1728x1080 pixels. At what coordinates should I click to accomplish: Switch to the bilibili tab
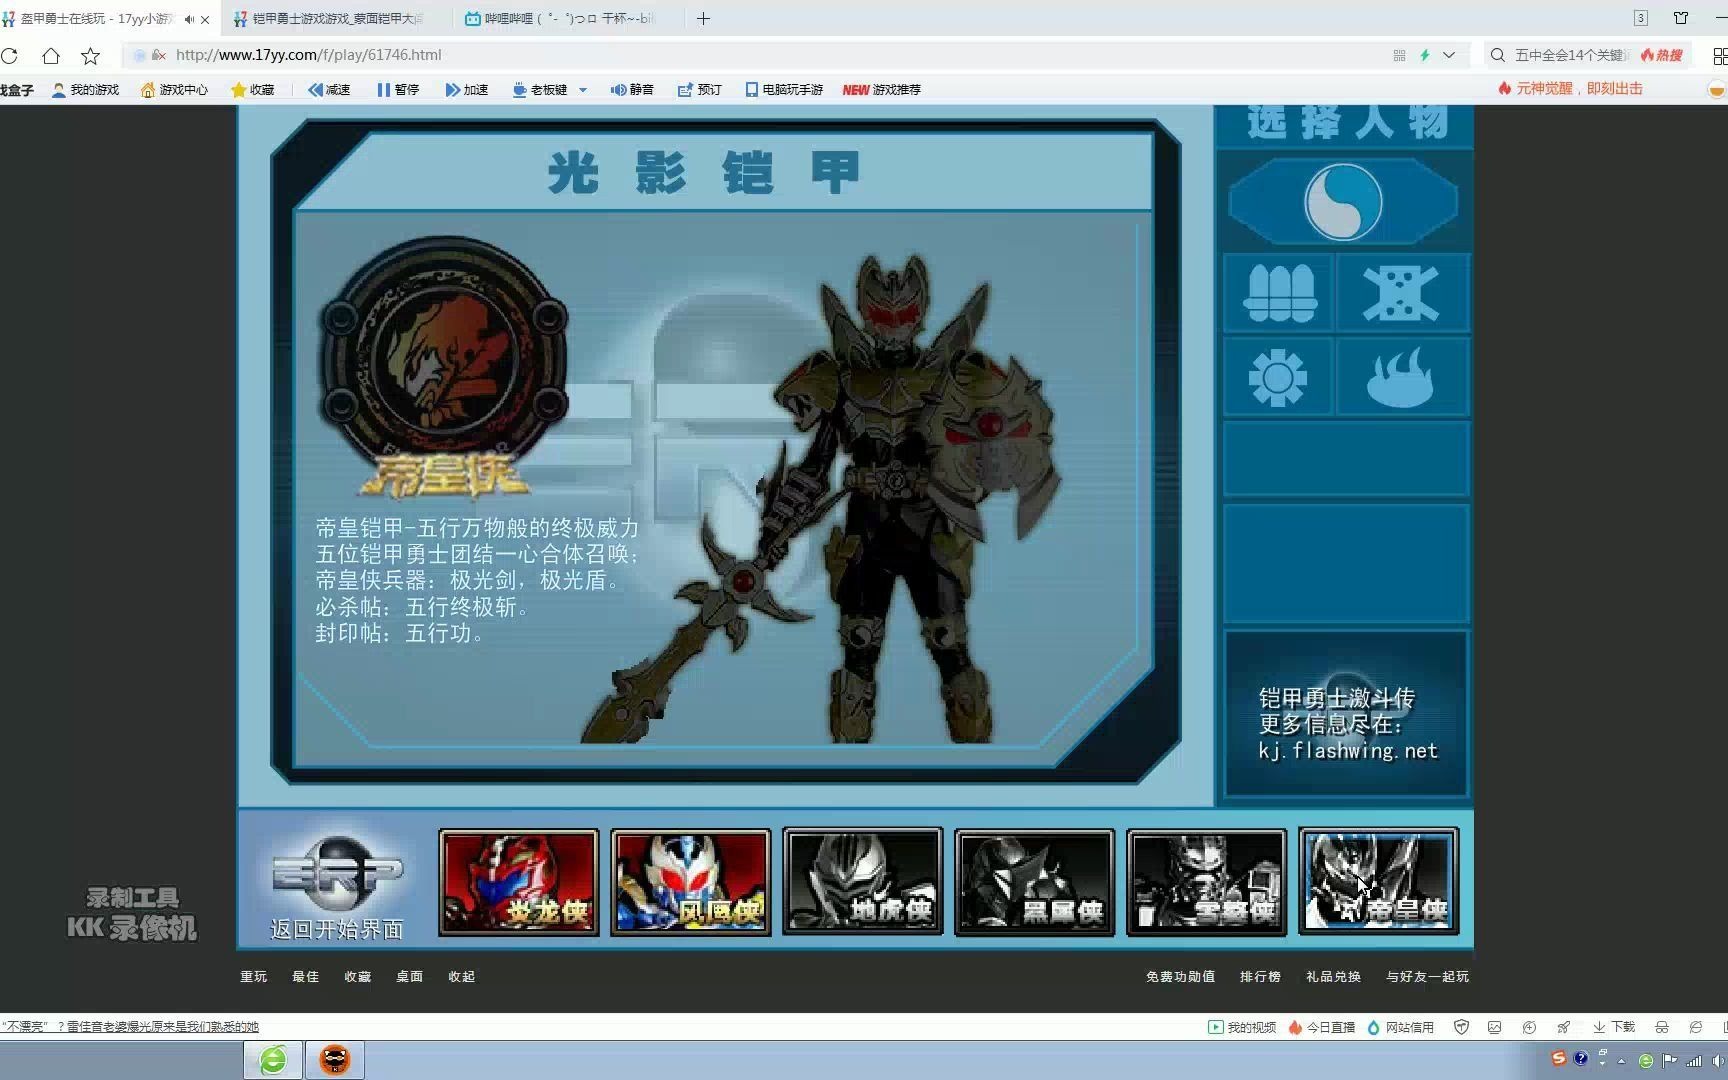coord(560,19)
